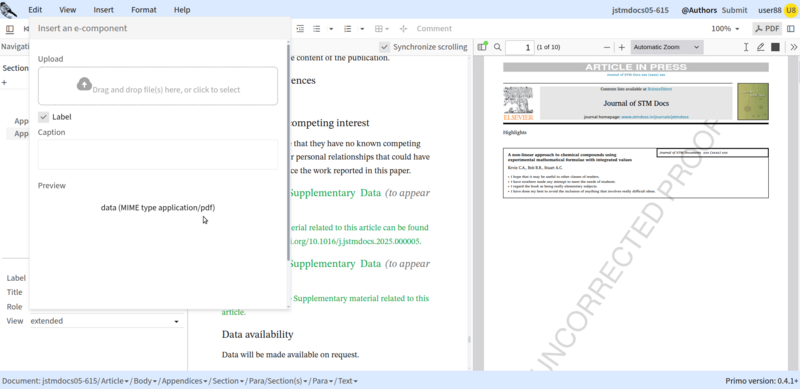800x389 pixels.
Task: Click the Primo version 0.4.1+ status text
Action: pyautogui.click(x=761, y=381)
